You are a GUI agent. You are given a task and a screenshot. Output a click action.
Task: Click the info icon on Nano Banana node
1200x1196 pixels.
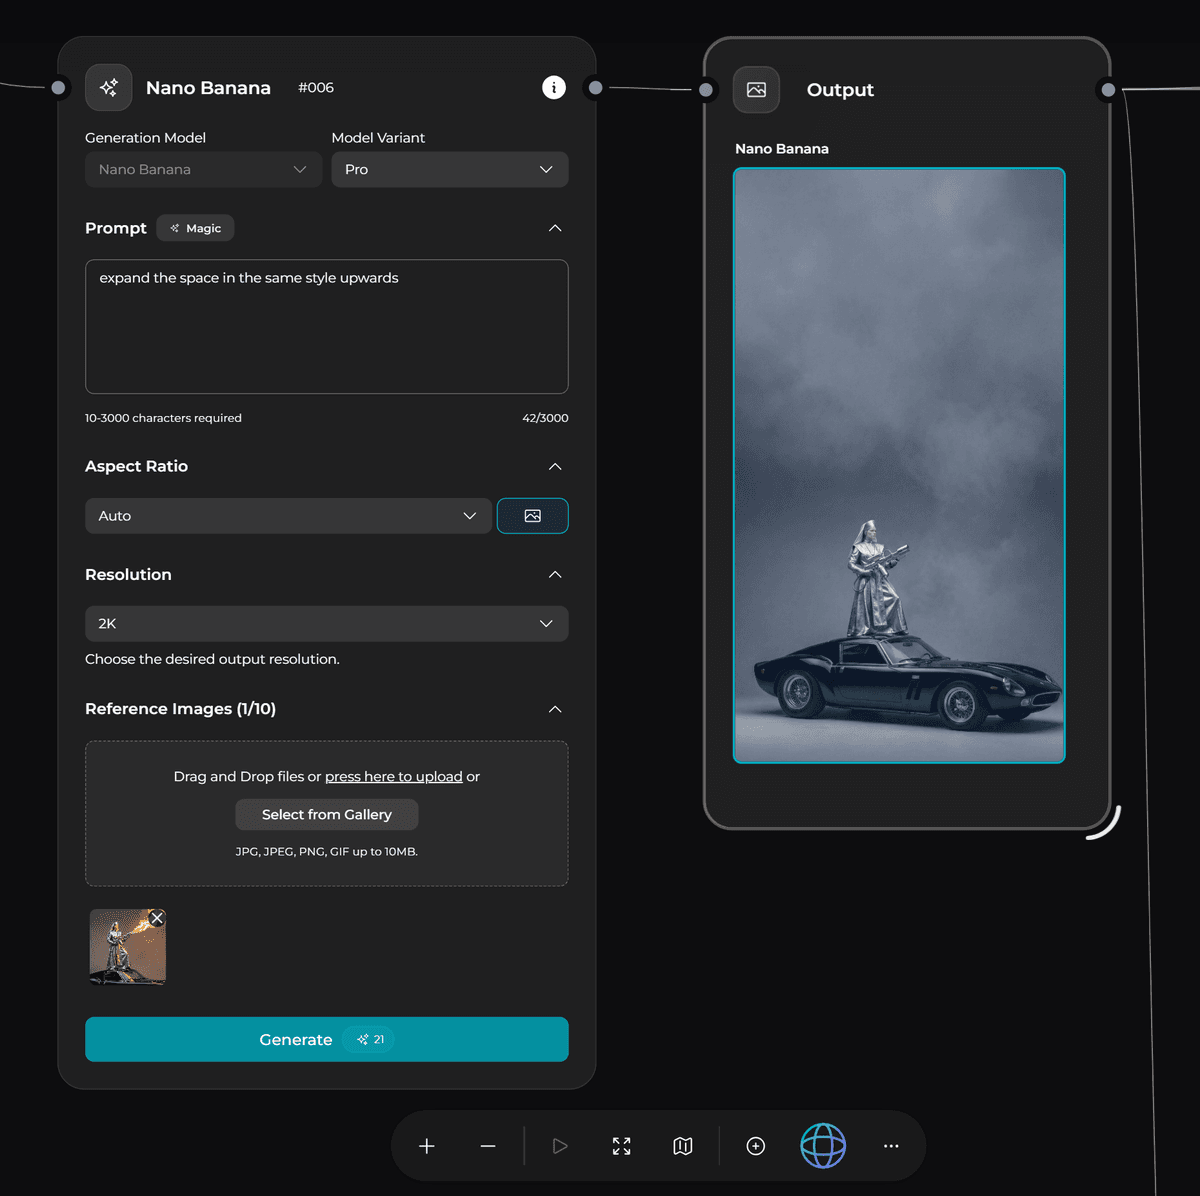pyautogui.click(x=554, y=88)
